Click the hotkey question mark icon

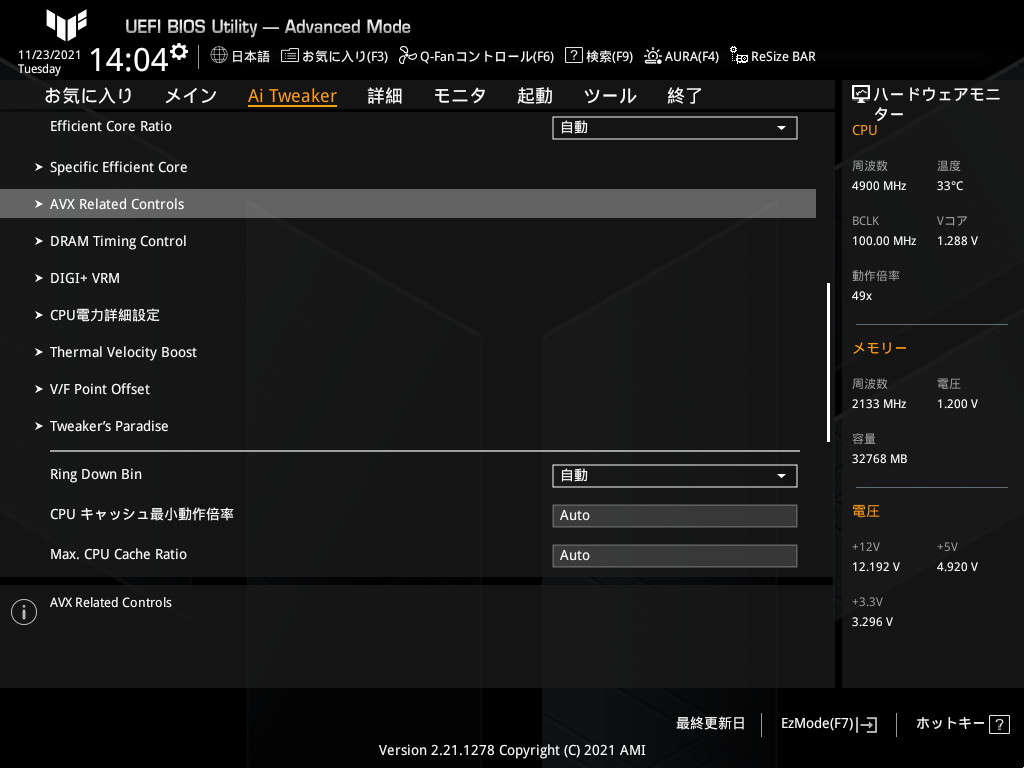tap(999, 724)
